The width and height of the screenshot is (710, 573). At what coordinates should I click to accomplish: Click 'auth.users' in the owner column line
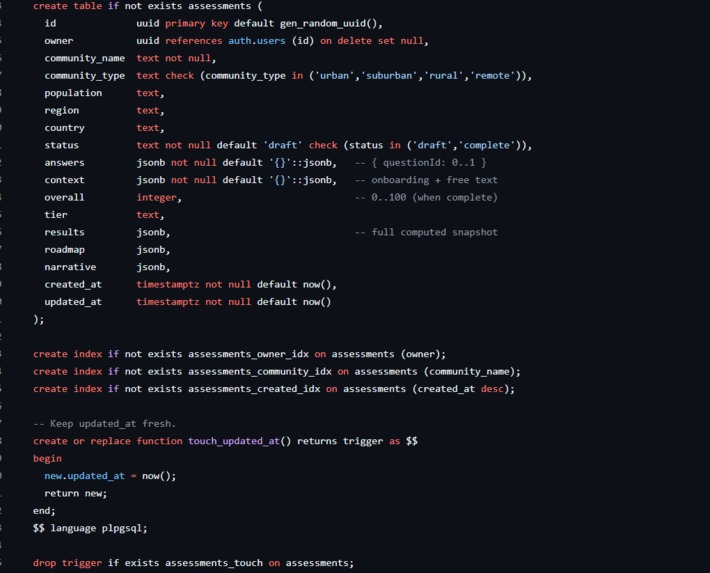tap(257, 41)
